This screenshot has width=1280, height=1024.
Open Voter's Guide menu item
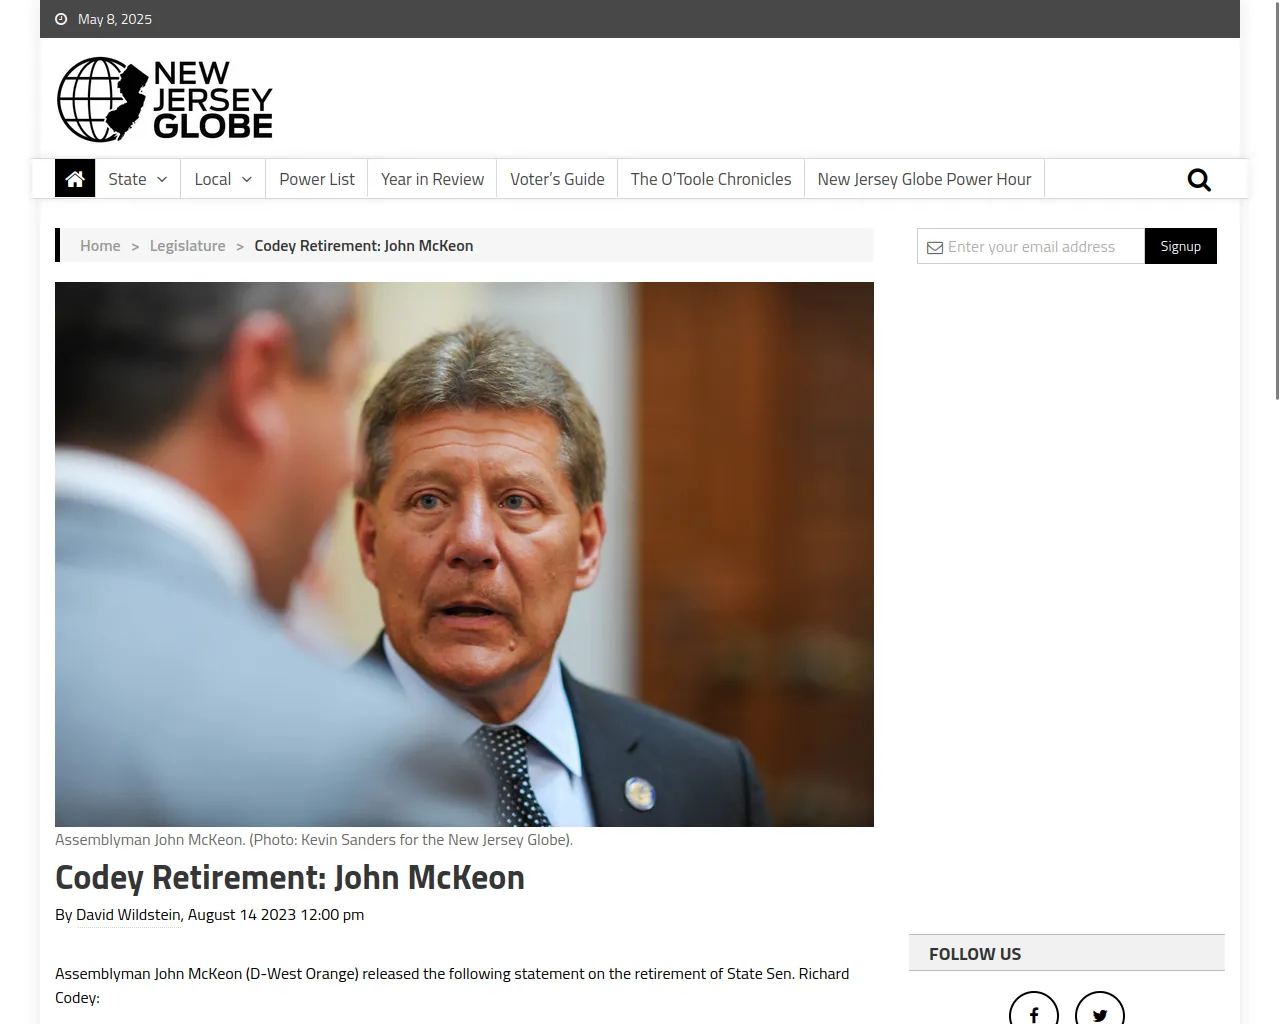[x=557, y=179]
